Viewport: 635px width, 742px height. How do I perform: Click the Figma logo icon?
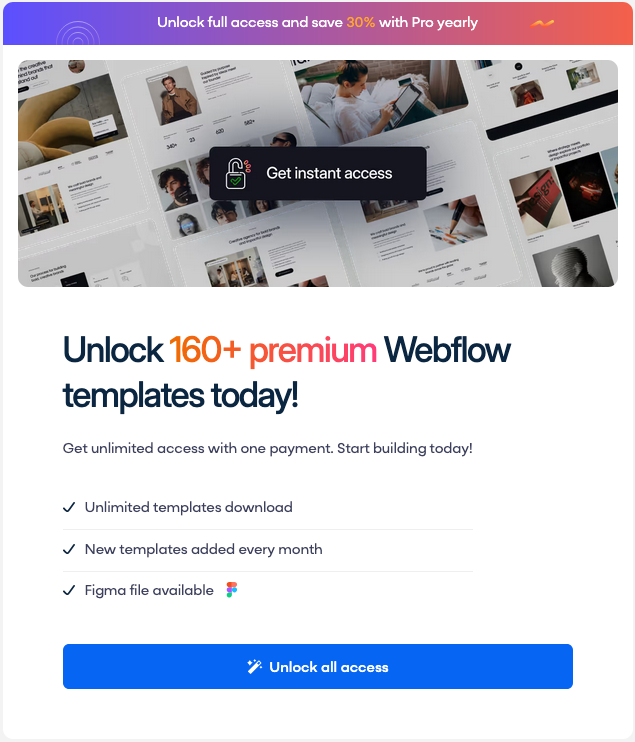[231, 590]
